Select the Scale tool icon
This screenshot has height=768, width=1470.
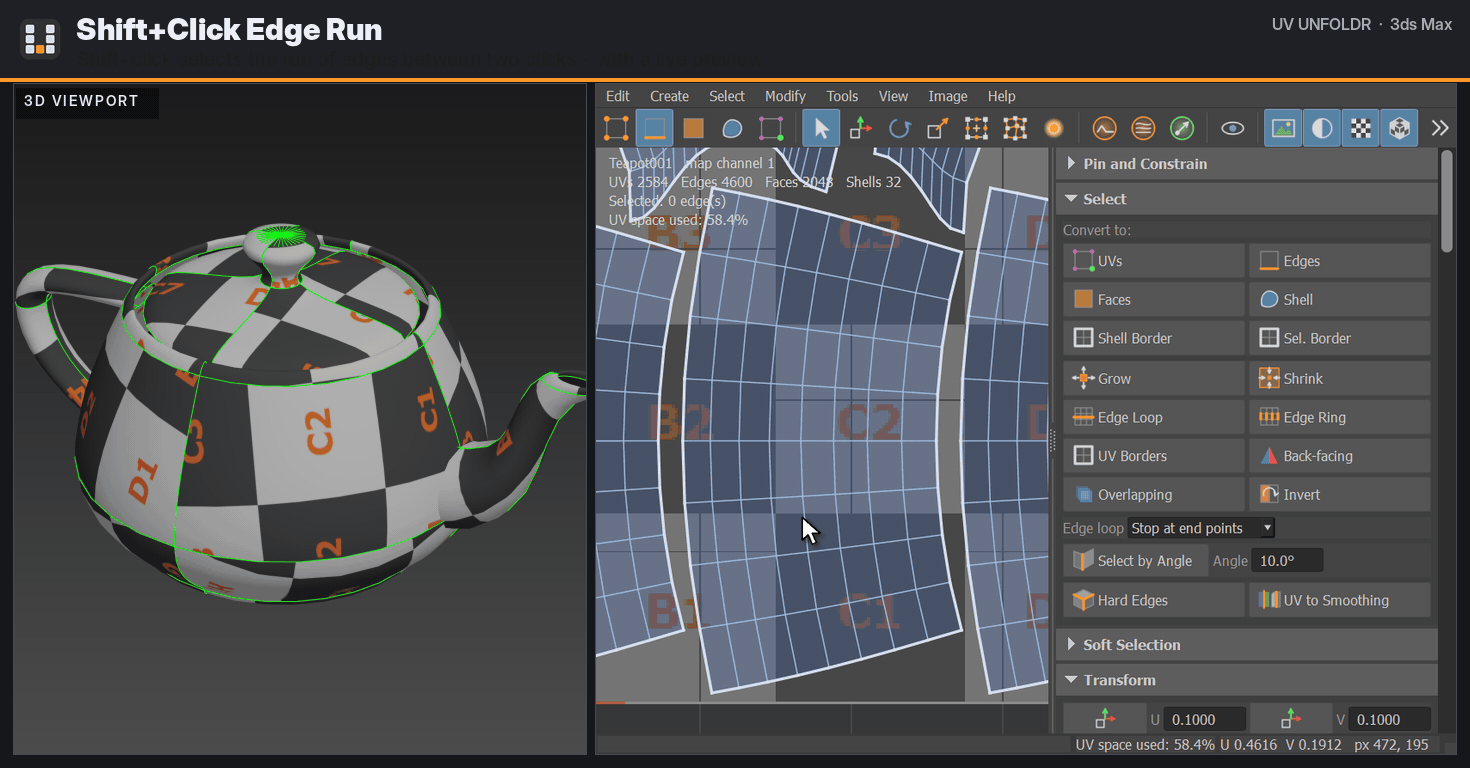point(937,128)
